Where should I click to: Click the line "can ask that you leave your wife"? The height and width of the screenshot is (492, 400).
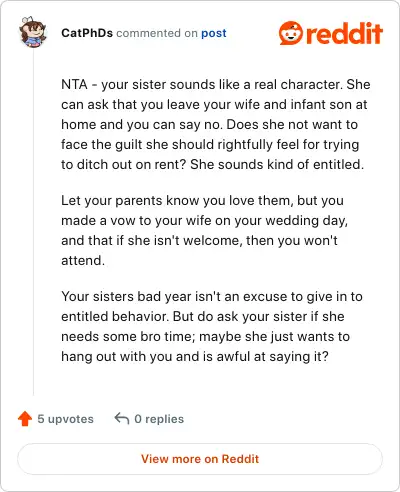(x=214, y=104)
